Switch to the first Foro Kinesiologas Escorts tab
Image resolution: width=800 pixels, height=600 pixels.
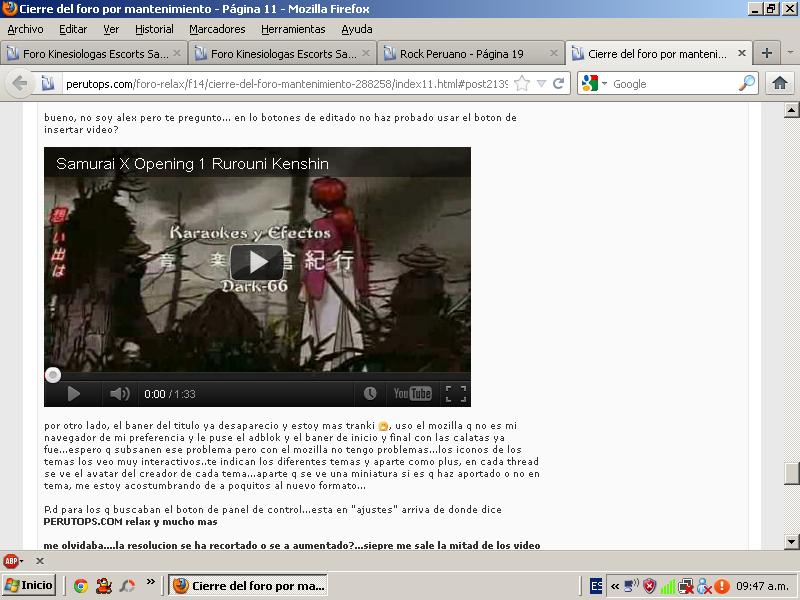93,53
